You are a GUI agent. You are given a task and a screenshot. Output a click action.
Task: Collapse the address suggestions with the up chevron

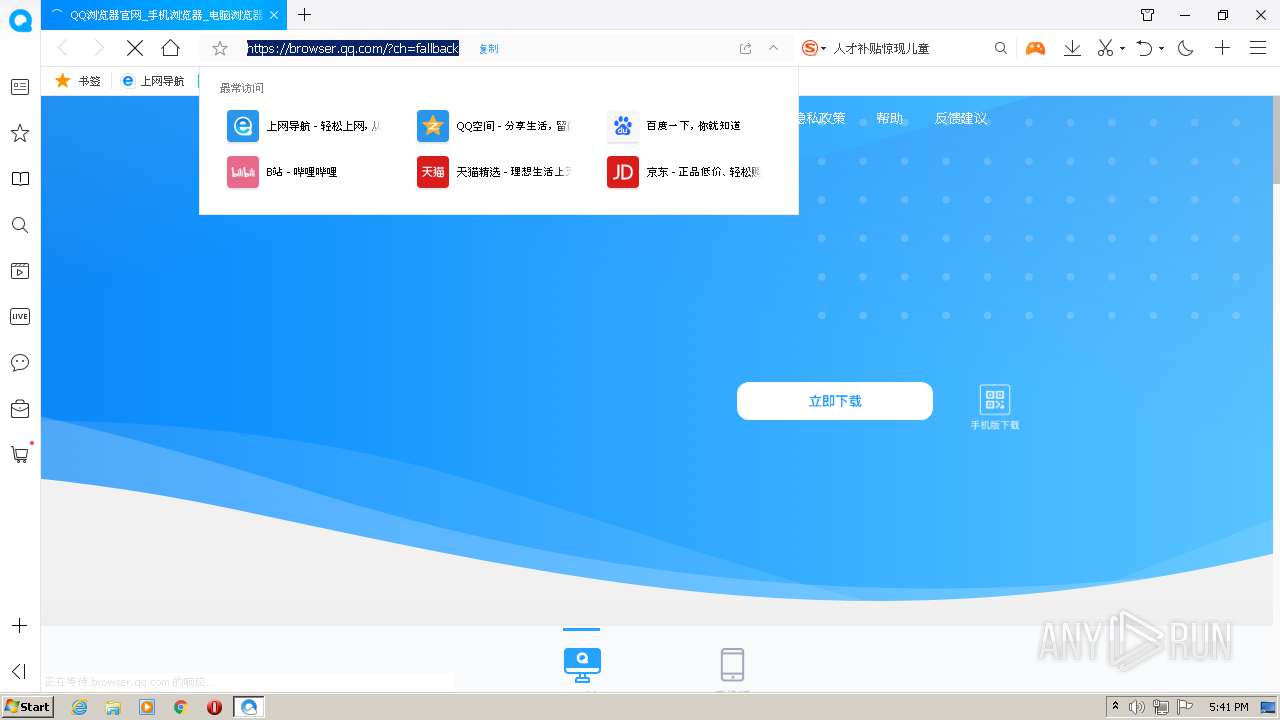773,48
